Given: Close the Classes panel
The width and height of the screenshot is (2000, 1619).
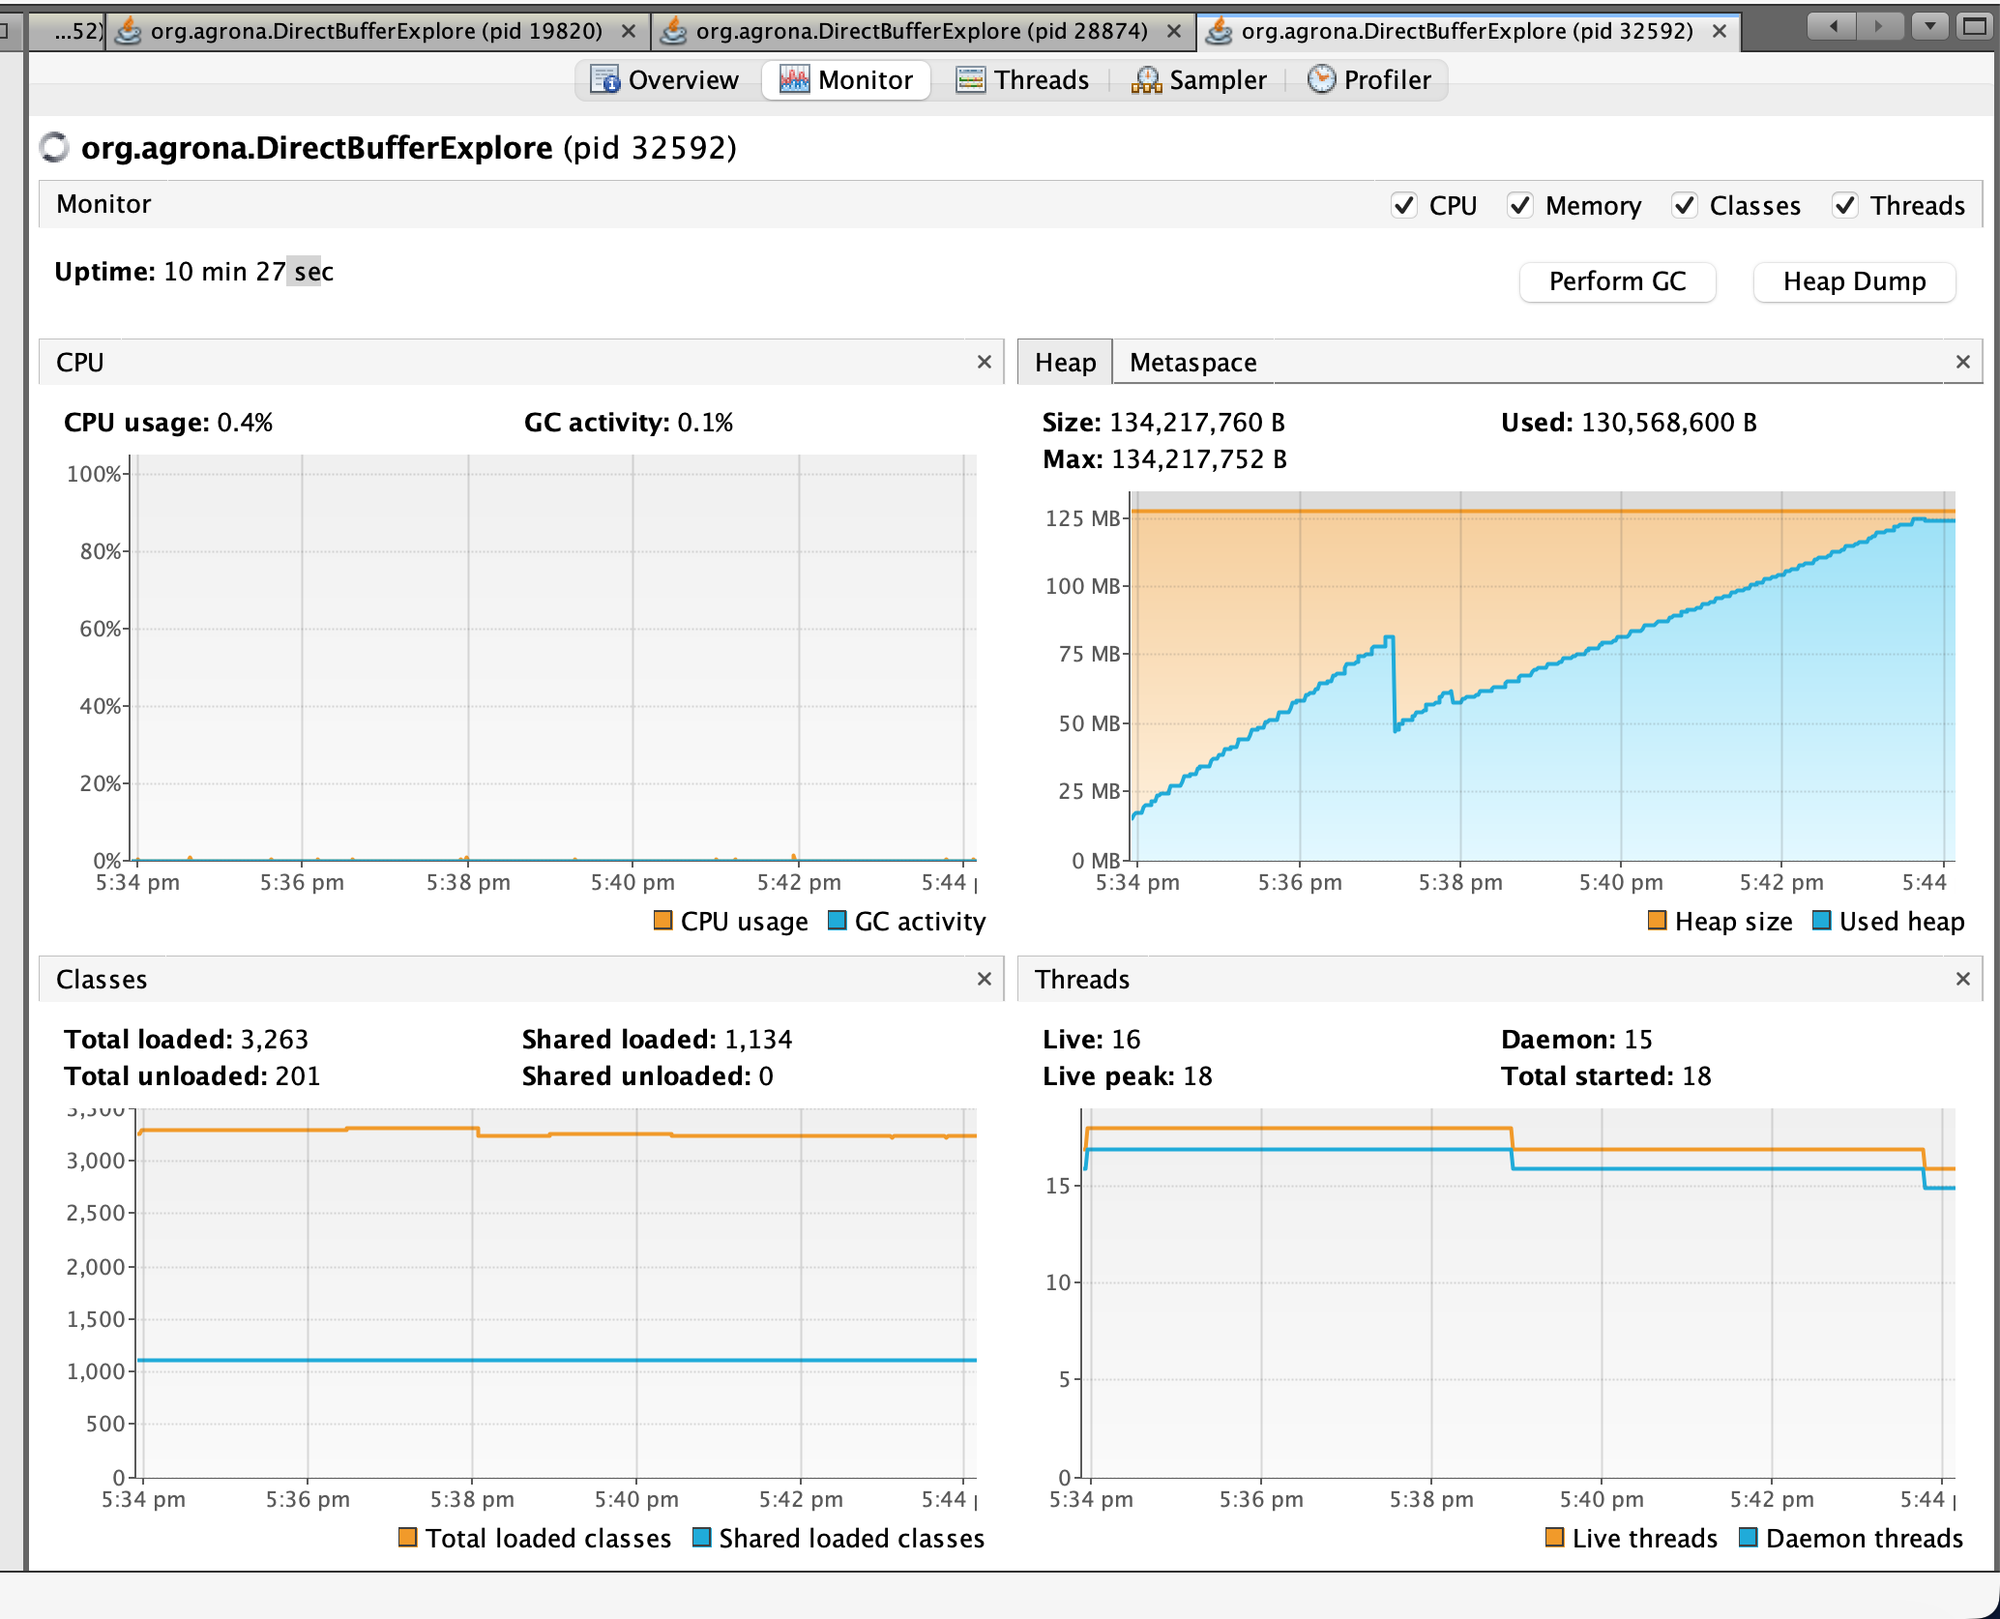Looking at the screenshot, I should point(984,979).
